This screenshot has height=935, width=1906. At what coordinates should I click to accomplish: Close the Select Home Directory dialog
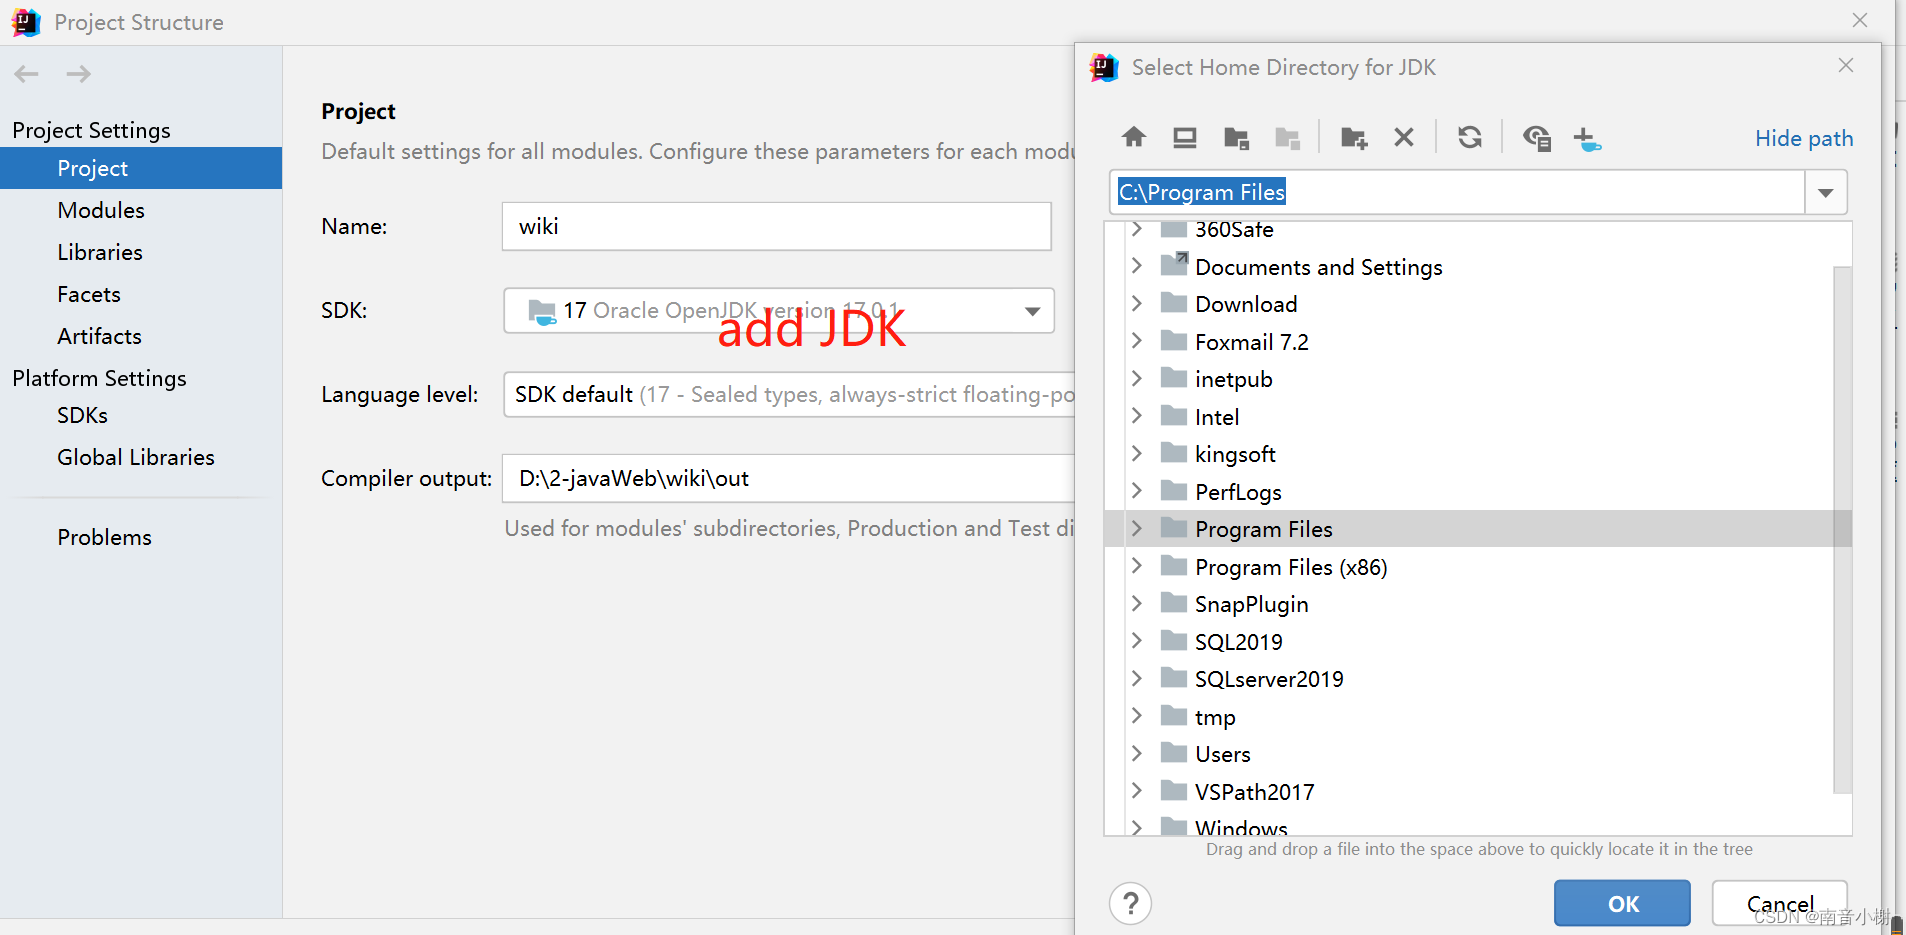[1846, 65]
